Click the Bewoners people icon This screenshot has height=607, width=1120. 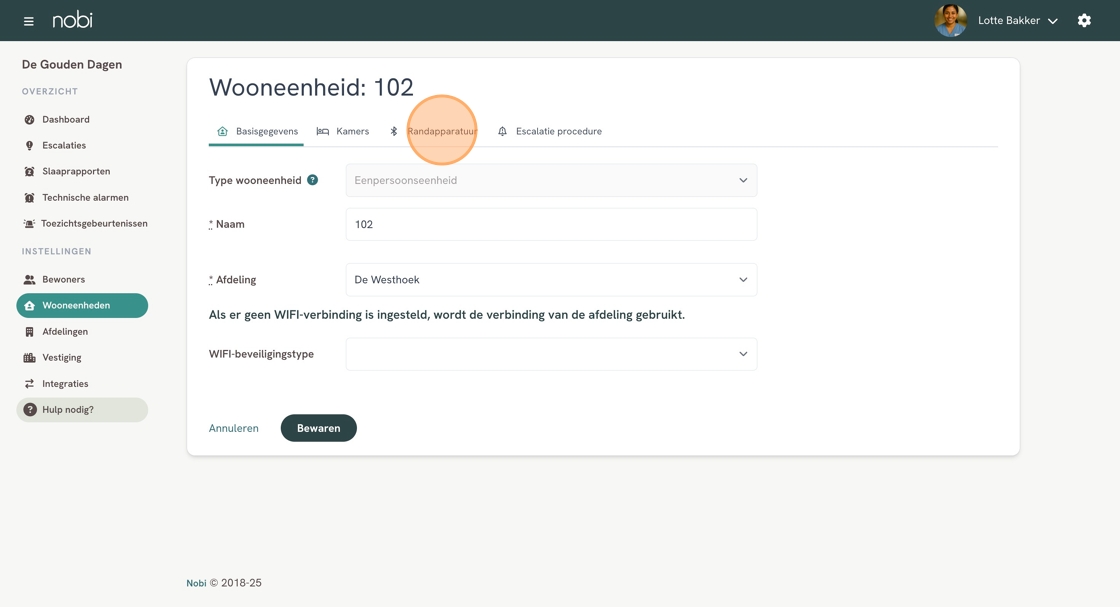[x=29, y=280]
